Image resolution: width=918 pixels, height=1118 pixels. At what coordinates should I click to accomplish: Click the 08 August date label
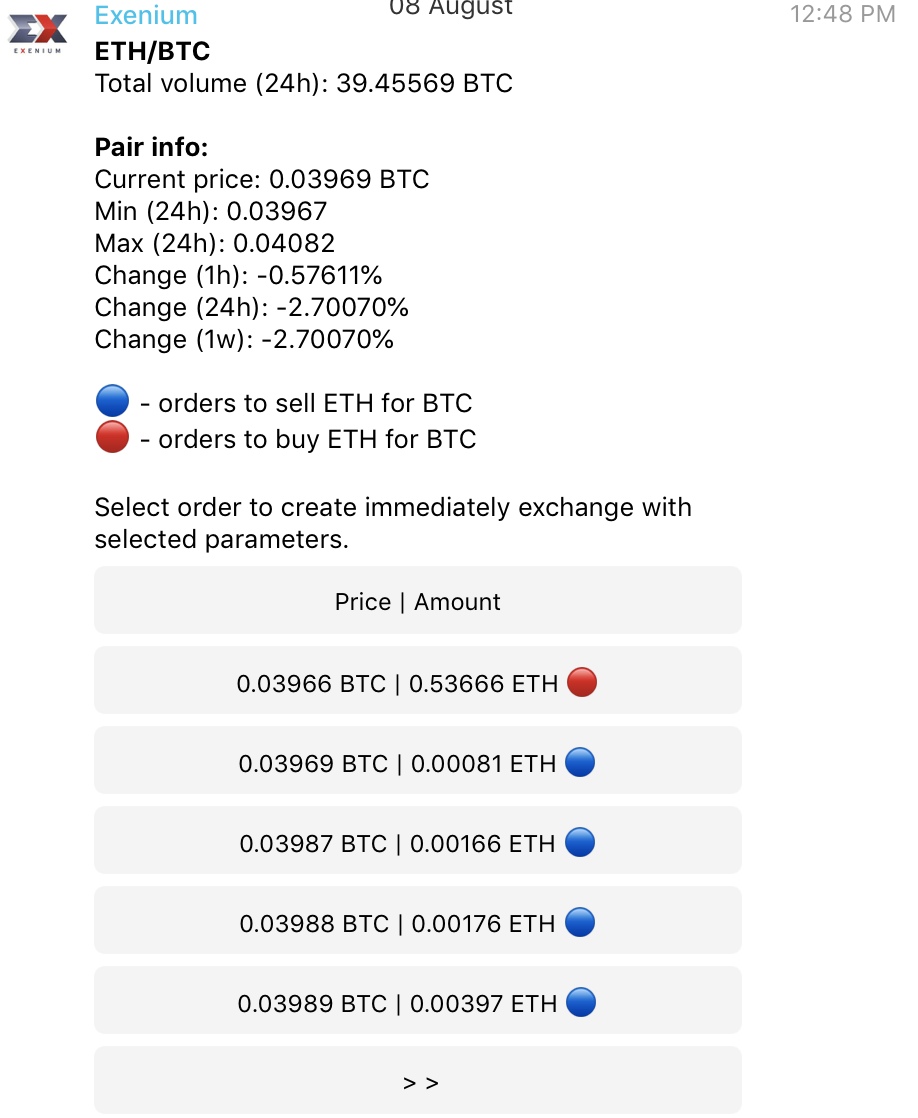[451, 8]
